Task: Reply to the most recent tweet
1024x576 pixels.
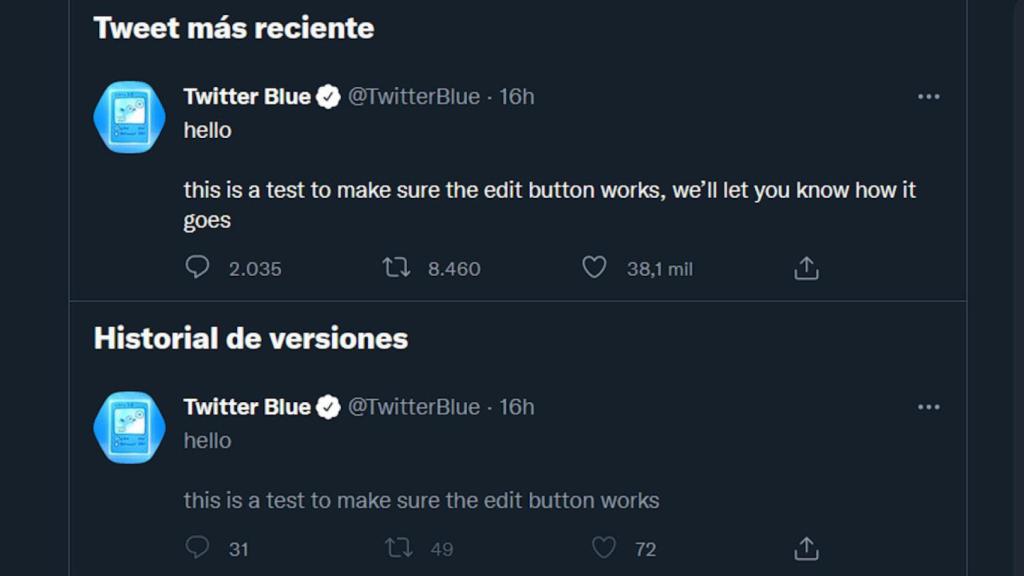Action: point(197,268)
